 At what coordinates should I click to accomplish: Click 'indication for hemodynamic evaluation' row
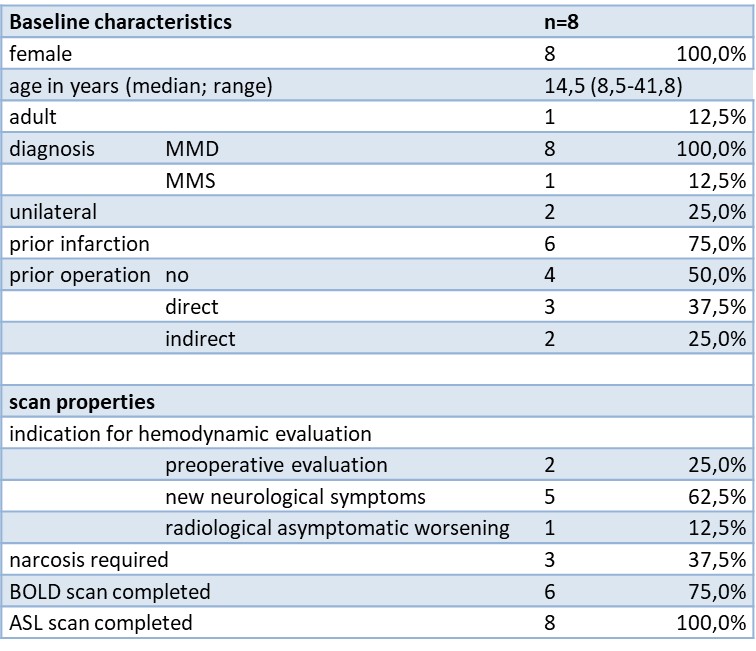(x=190, y=434)
